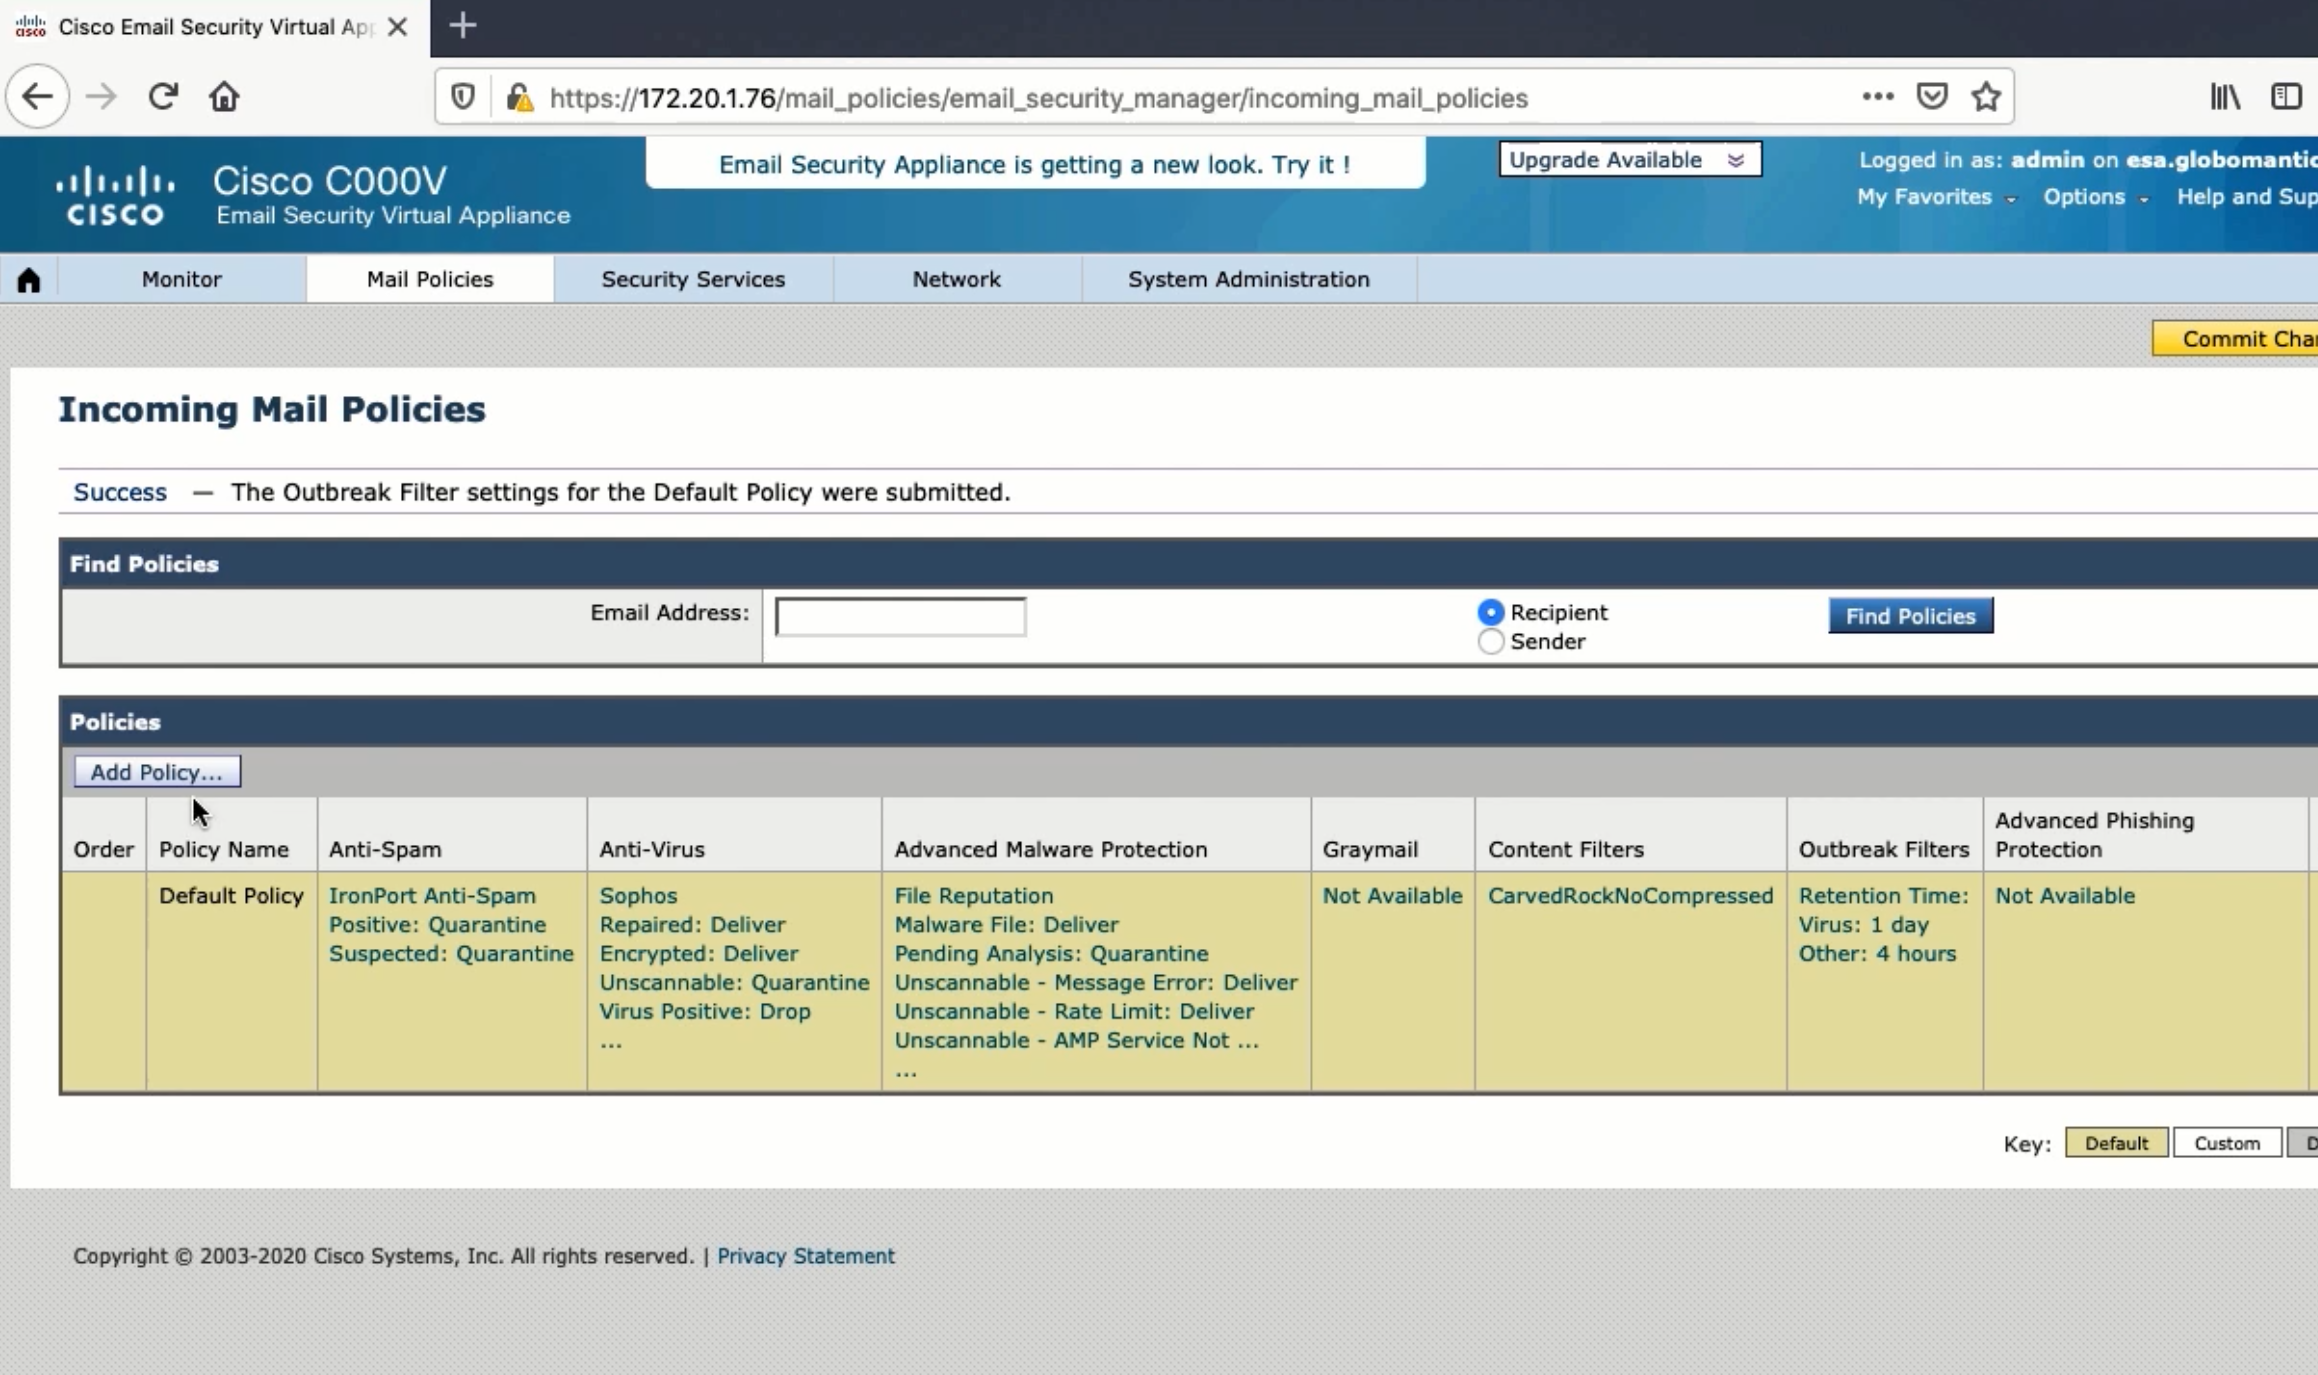
Task: Open the Mail Policies menu
Action: coord(430,279)
